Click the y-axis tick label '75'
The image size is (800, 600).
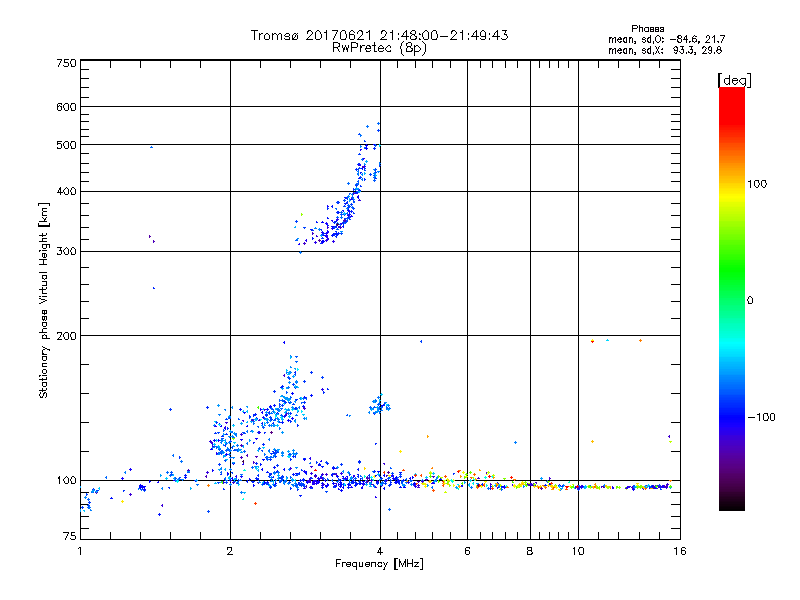pyautogui.click(x=70, y=536)
